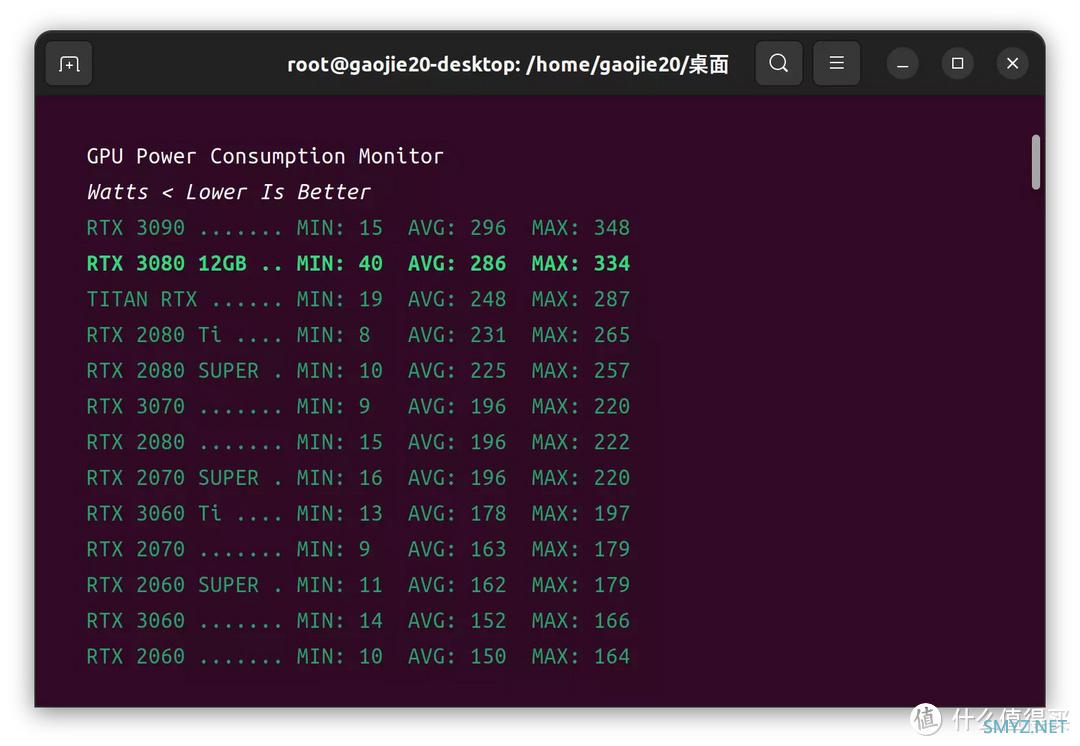Click 'MAX: 166' value
The image size is (1080, 746).
click(581, 621)
